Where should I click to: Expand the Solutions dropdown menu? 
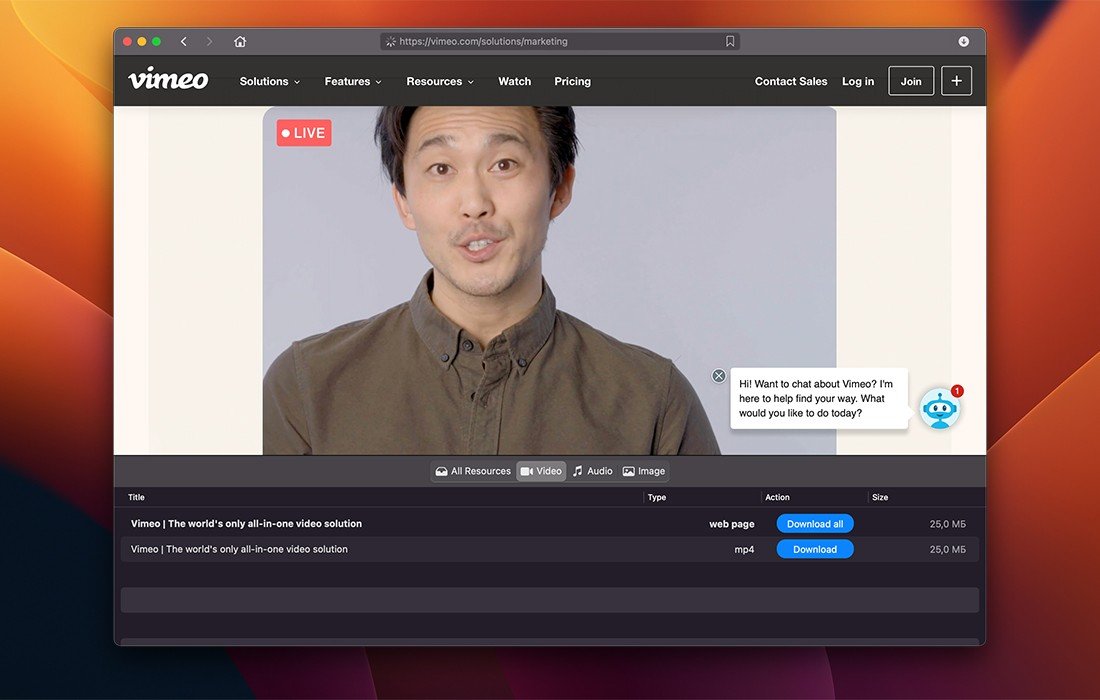tap(270, 82)
